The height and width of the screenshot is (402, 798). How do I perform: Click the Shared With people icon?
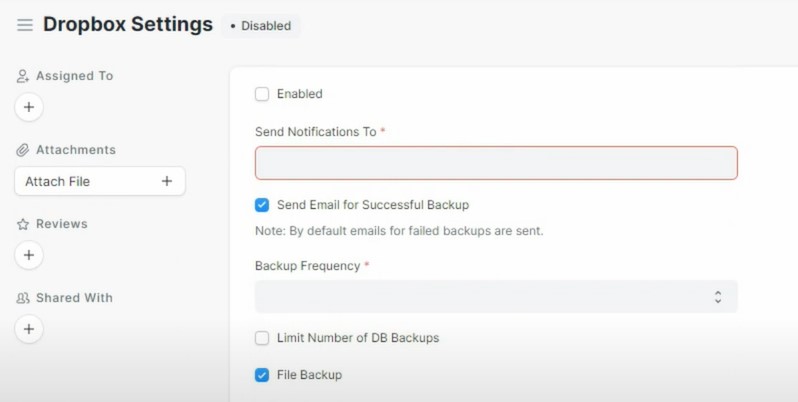[23, 298]
